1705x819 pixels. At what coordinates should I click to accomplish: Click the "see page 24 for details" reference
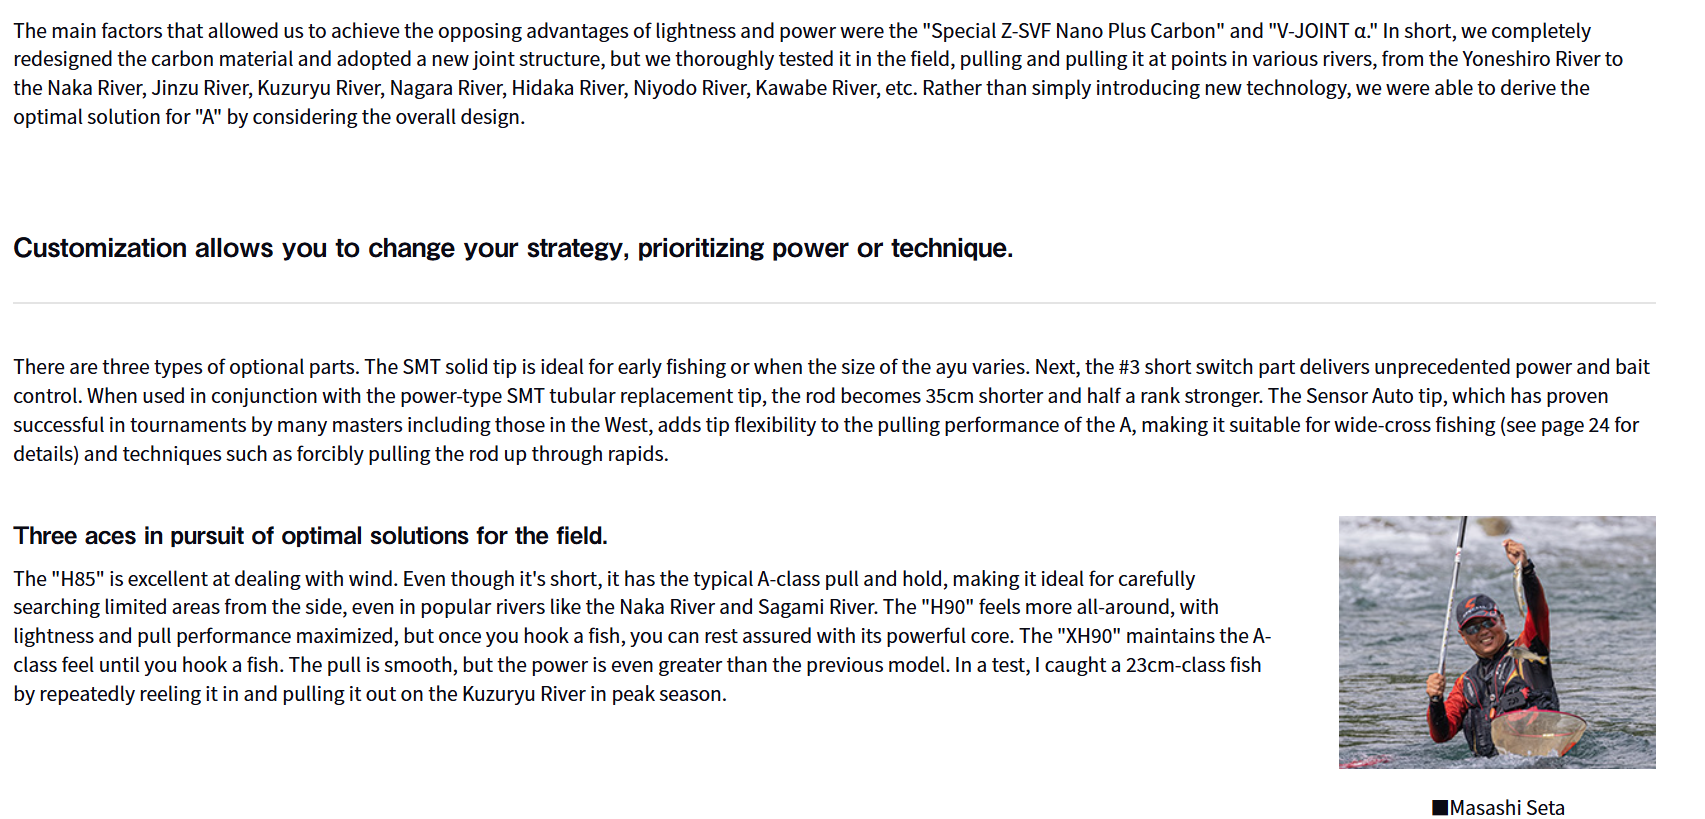[x=1568, y=425]
